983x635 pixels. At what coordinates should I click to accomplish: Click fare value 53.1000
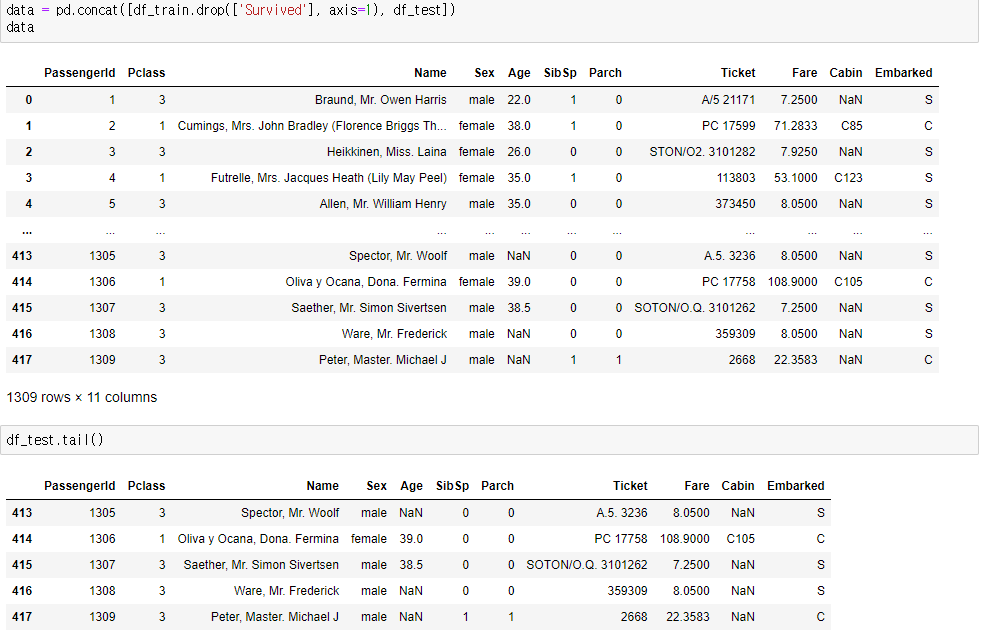point(796,178)
